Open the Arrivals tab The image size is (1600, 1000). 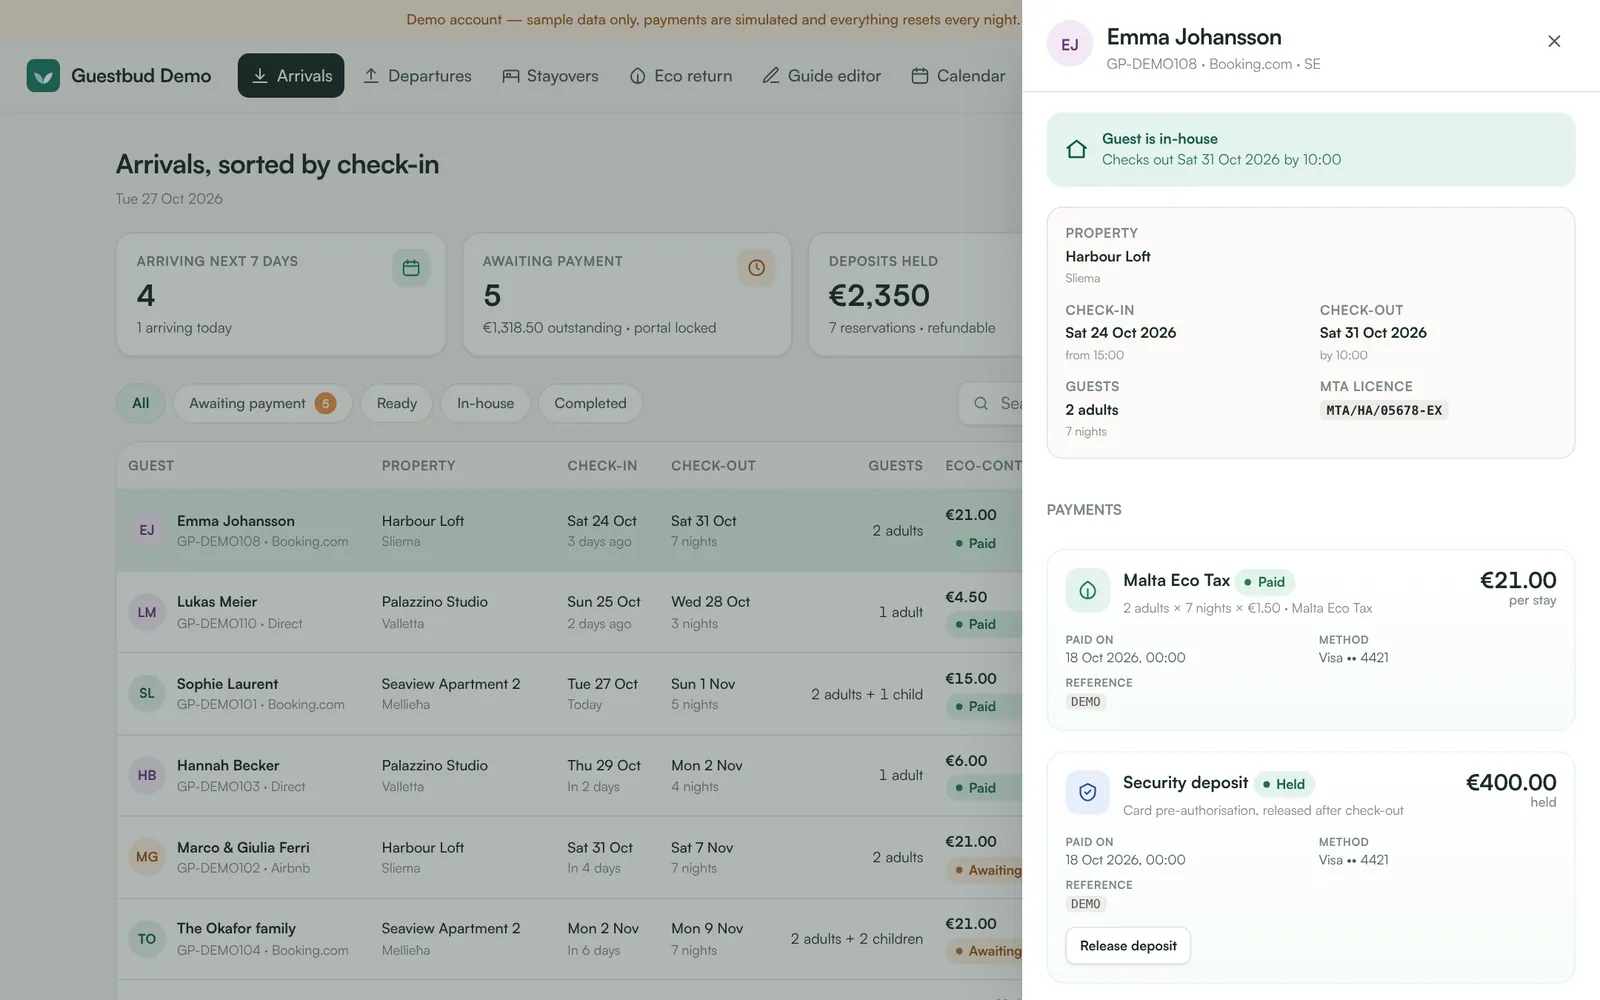point(291,76)
